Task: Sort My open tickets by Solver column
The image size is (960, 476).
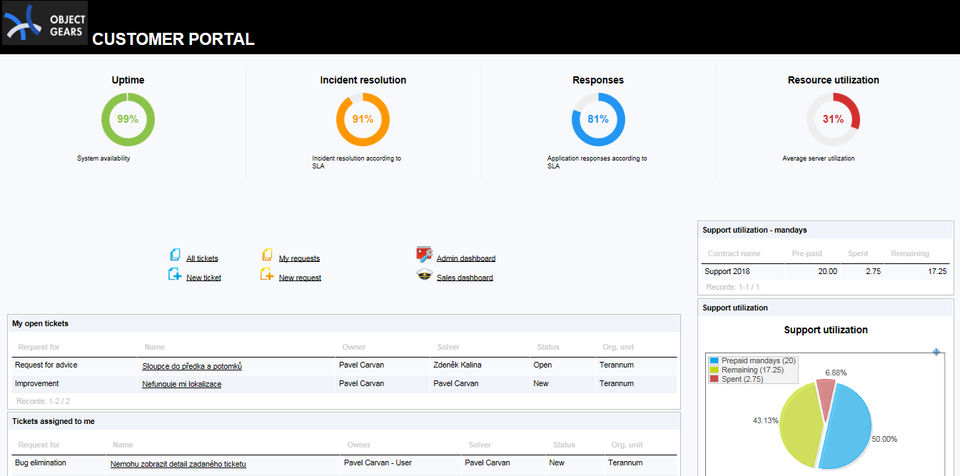Action: 449,347
